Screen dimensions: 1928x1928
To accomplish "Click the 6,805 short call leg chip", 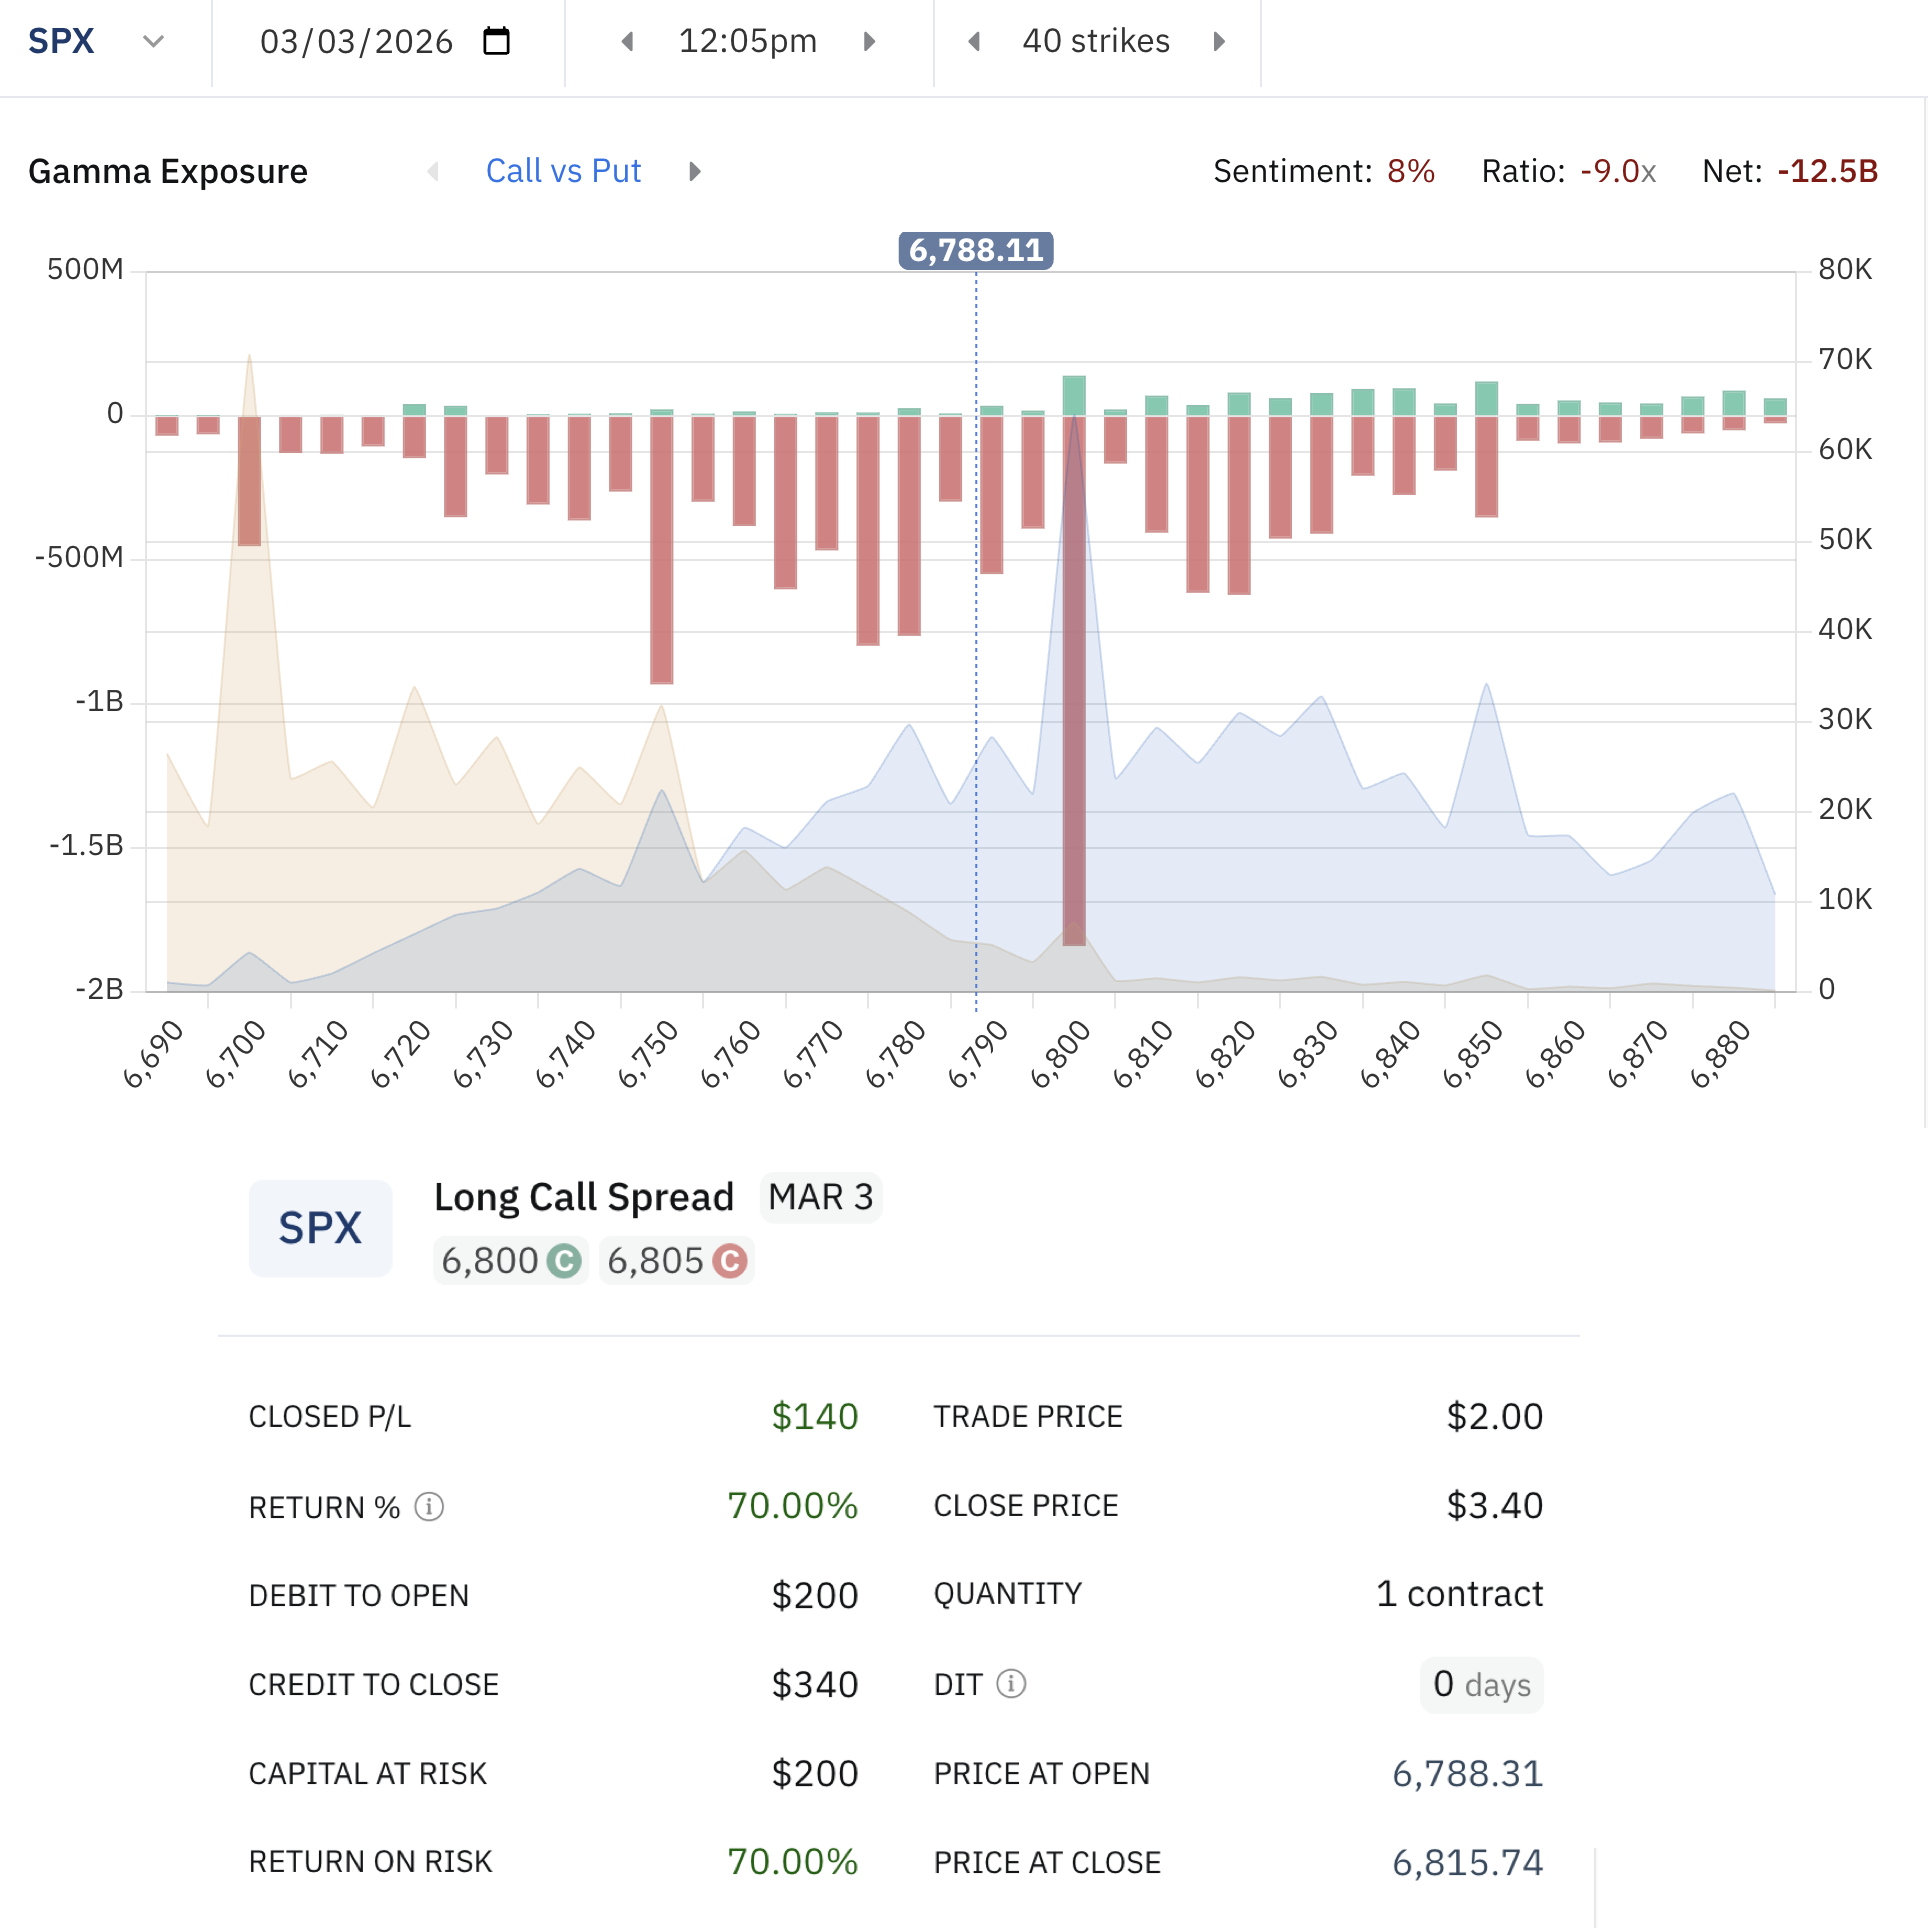I will (x=676, y=1261).
